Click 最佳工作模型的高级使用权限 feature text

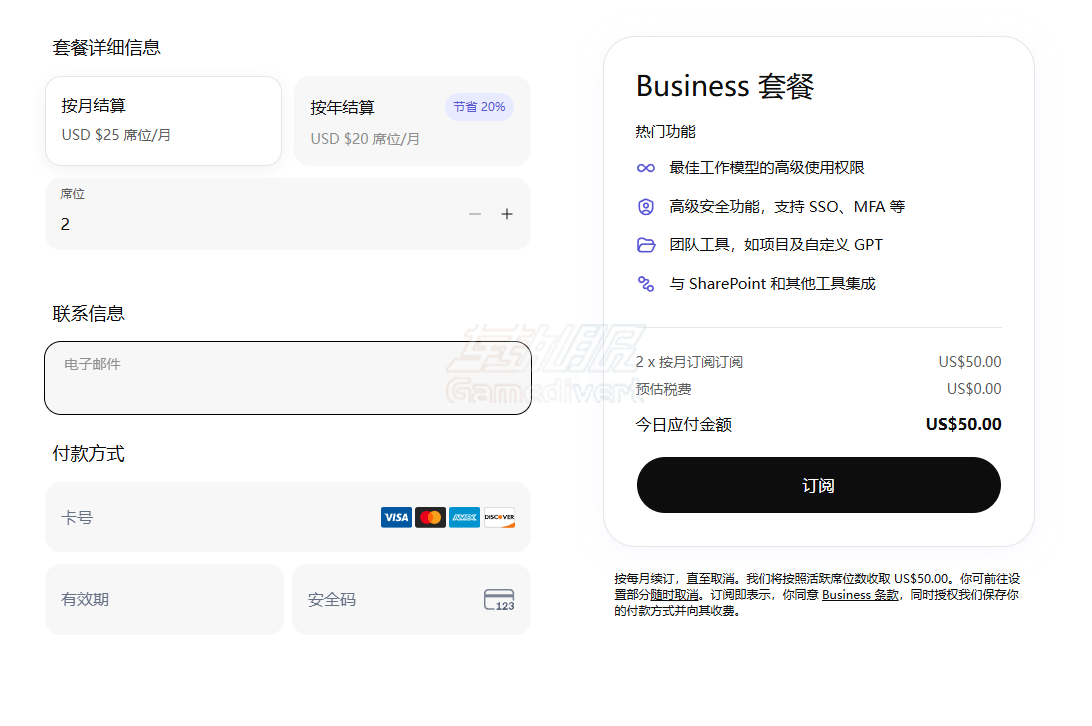[767, 168]
